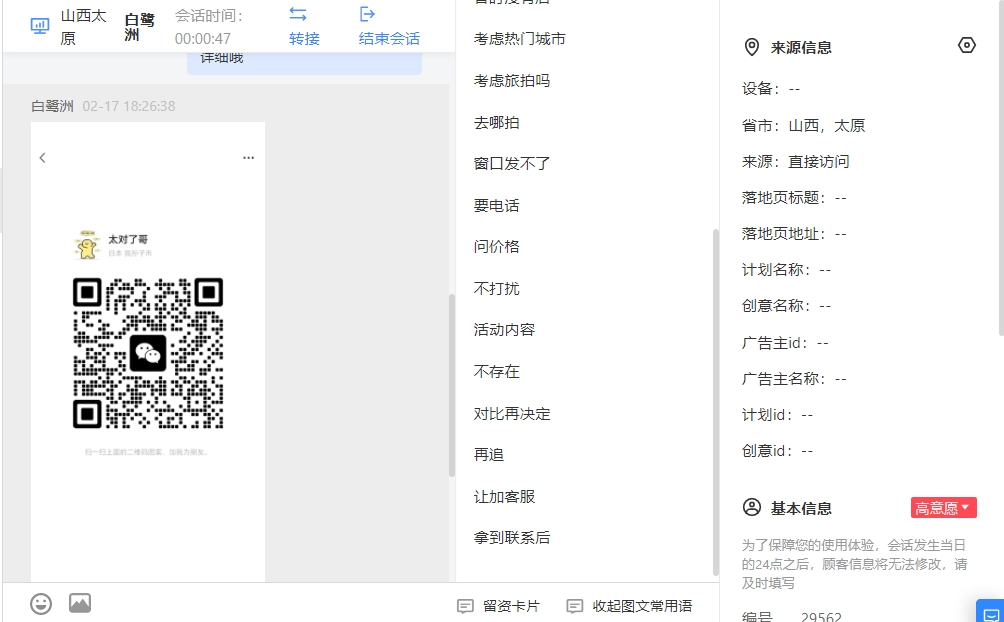Select the quick phrase 让加客服
This screenshot has width=1004, height=622.
[504, 496]
